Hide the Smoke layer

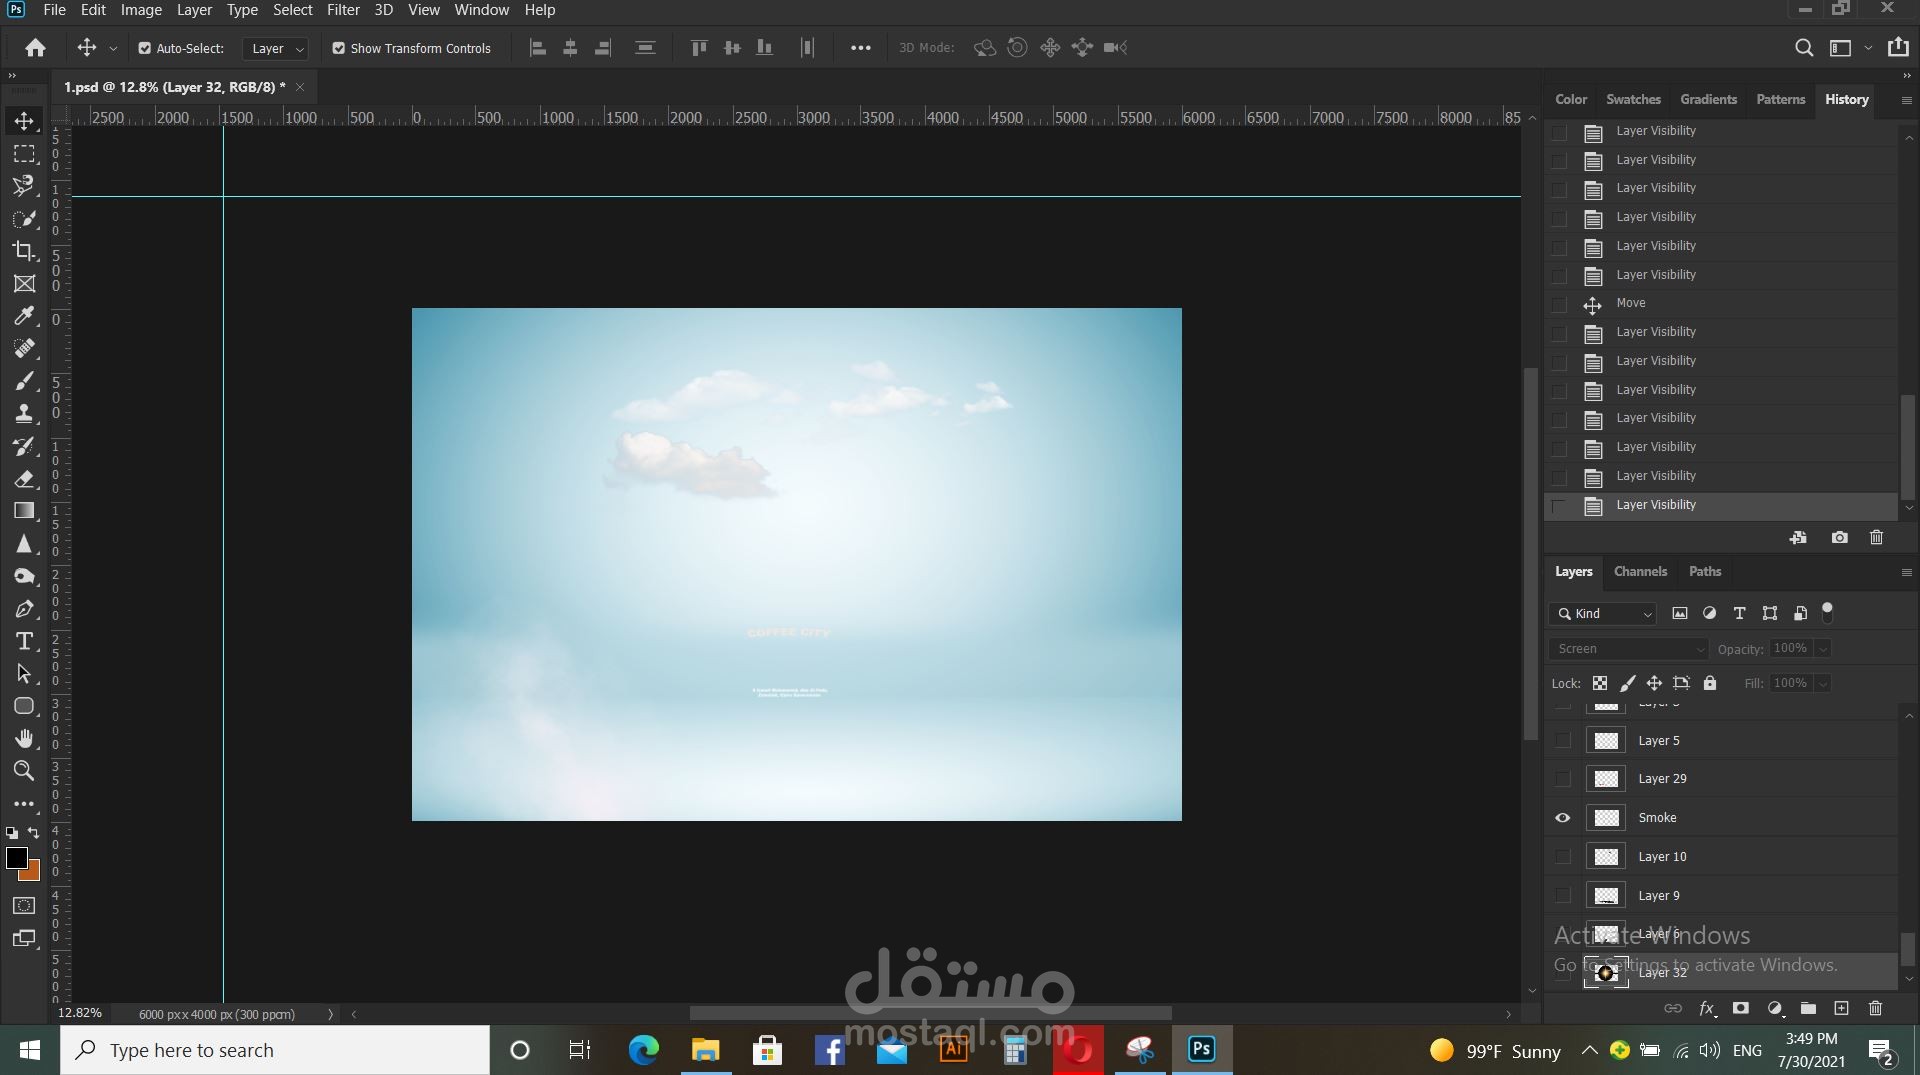1562,818
